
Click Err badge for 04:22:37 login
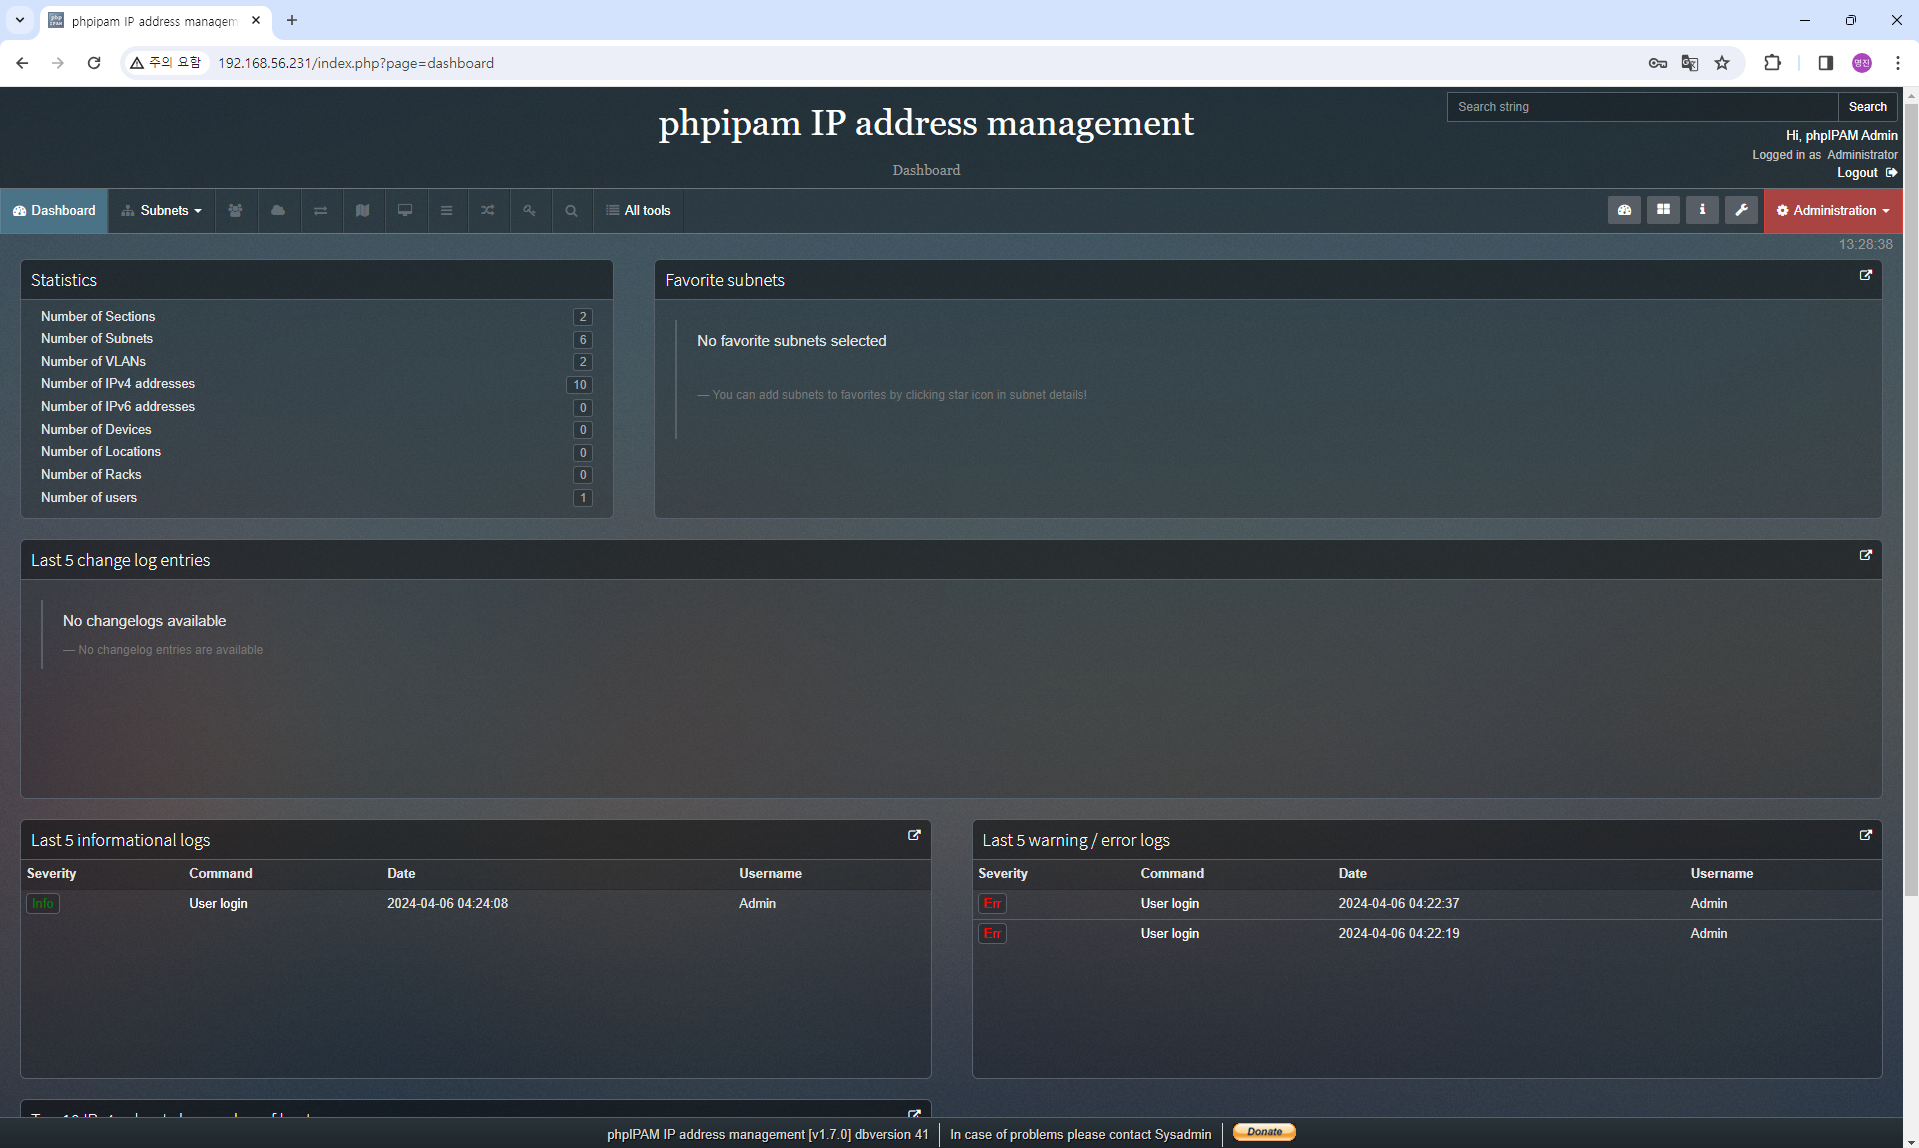click(992, 904)
